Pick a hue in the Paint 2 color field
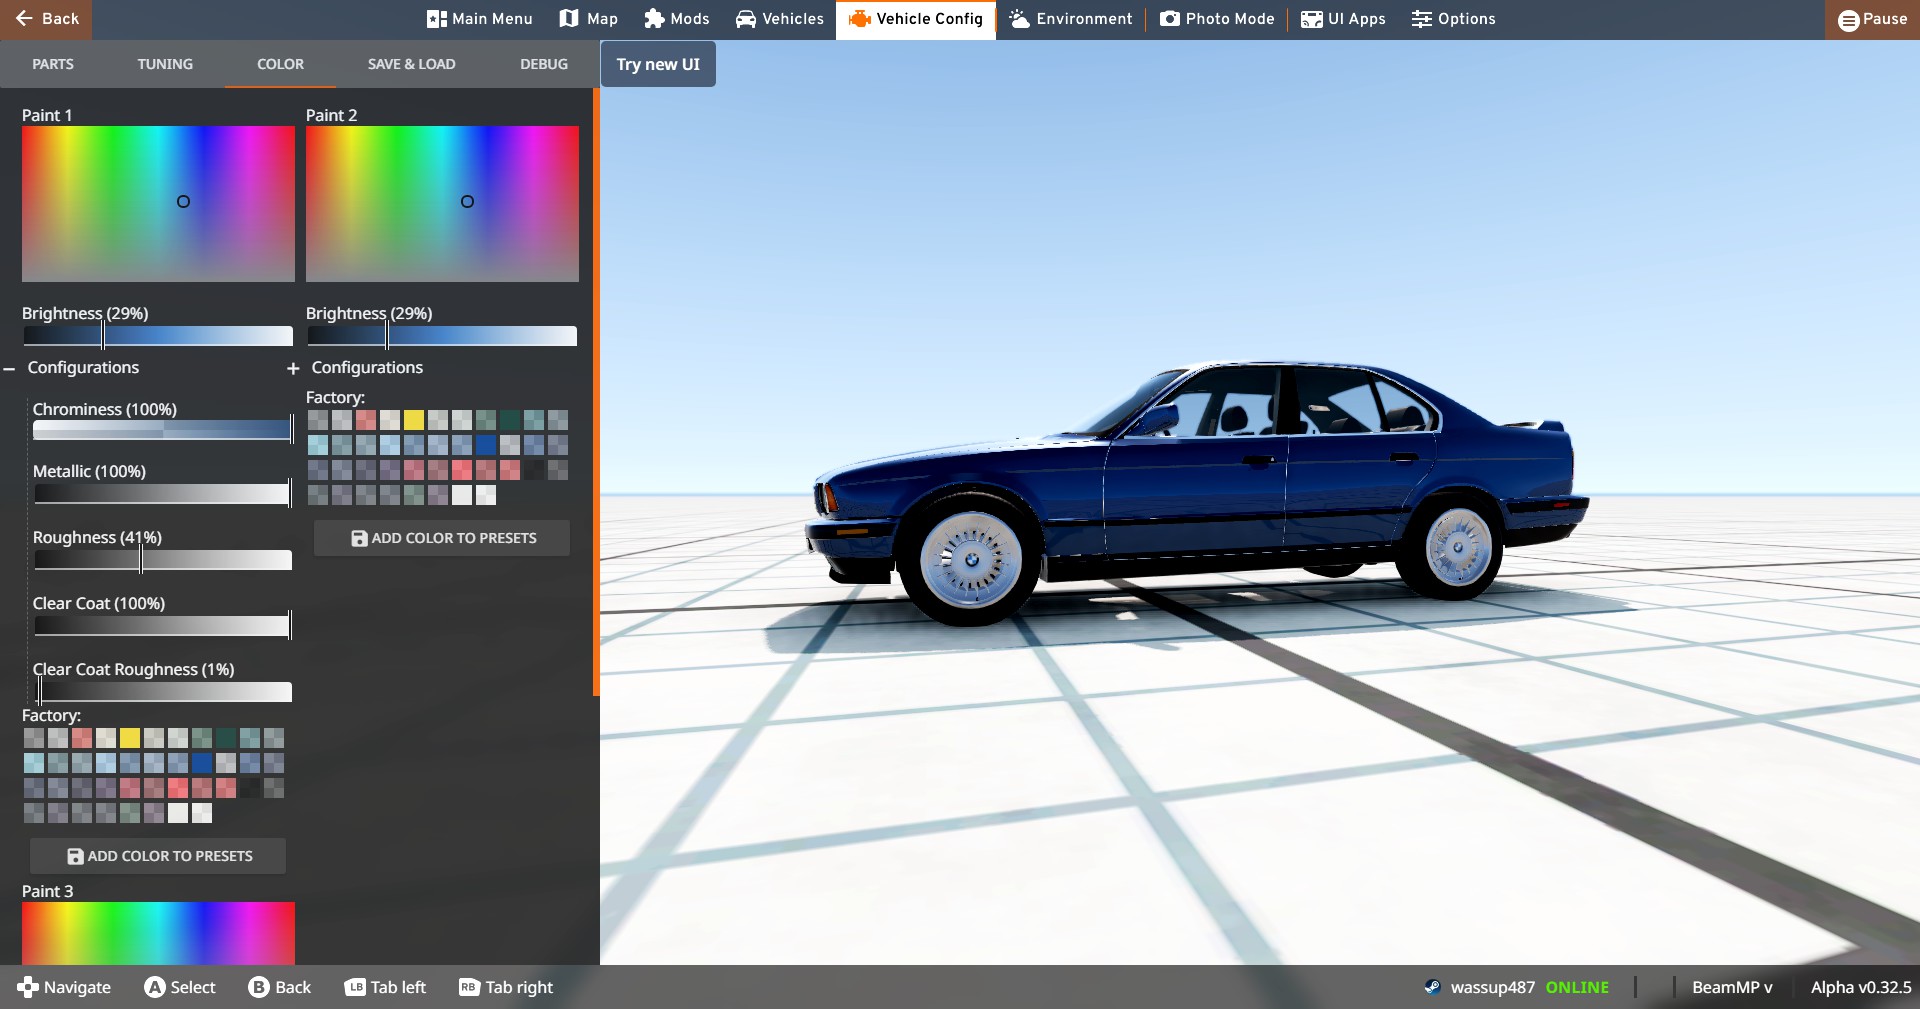1920x1009 pixels. coord(442,204)
